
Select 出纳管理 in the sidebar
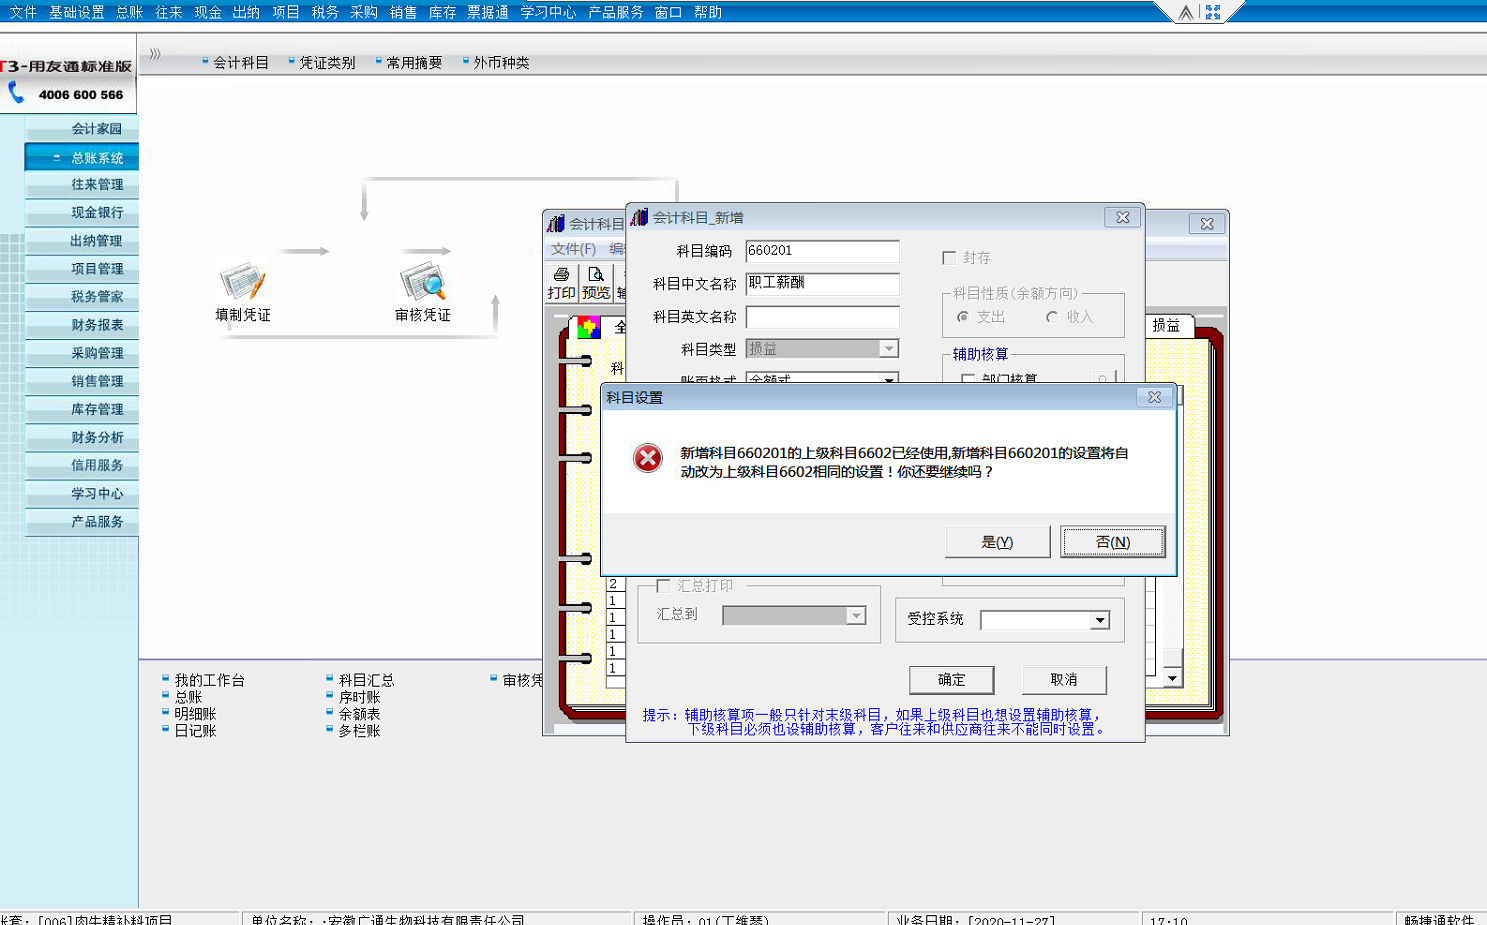coord(82,241)
